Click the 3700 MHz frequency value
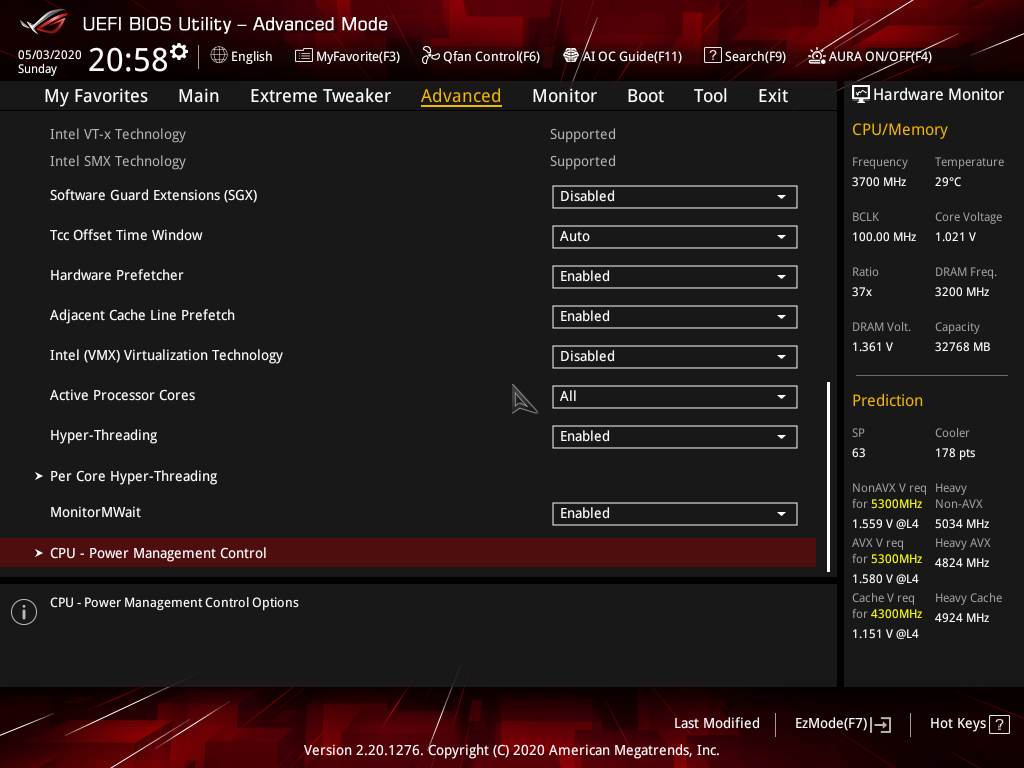Viewport: 1024px width, 768px height. (x=879, y=182)
